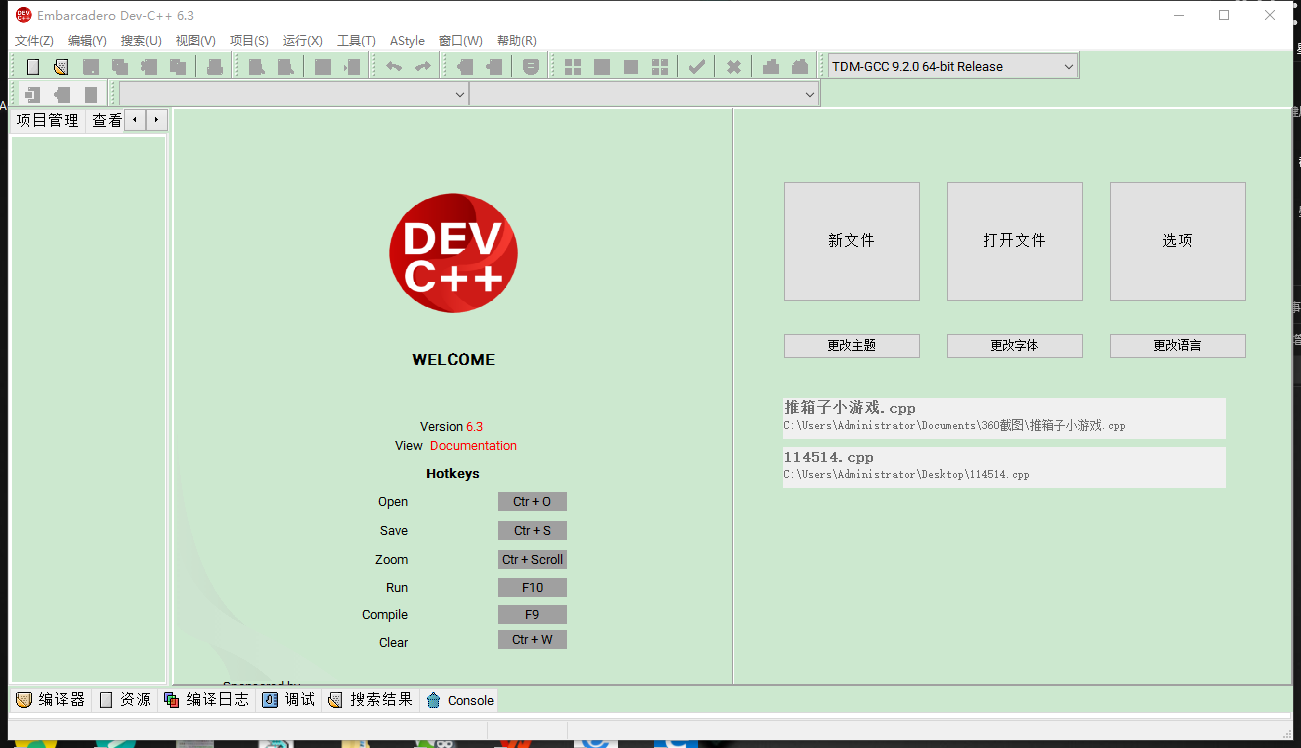This screenshot has width=1301, height=748.
Task: Click the Ctr + Scroll hotkey label
Action: coord(532,560)
